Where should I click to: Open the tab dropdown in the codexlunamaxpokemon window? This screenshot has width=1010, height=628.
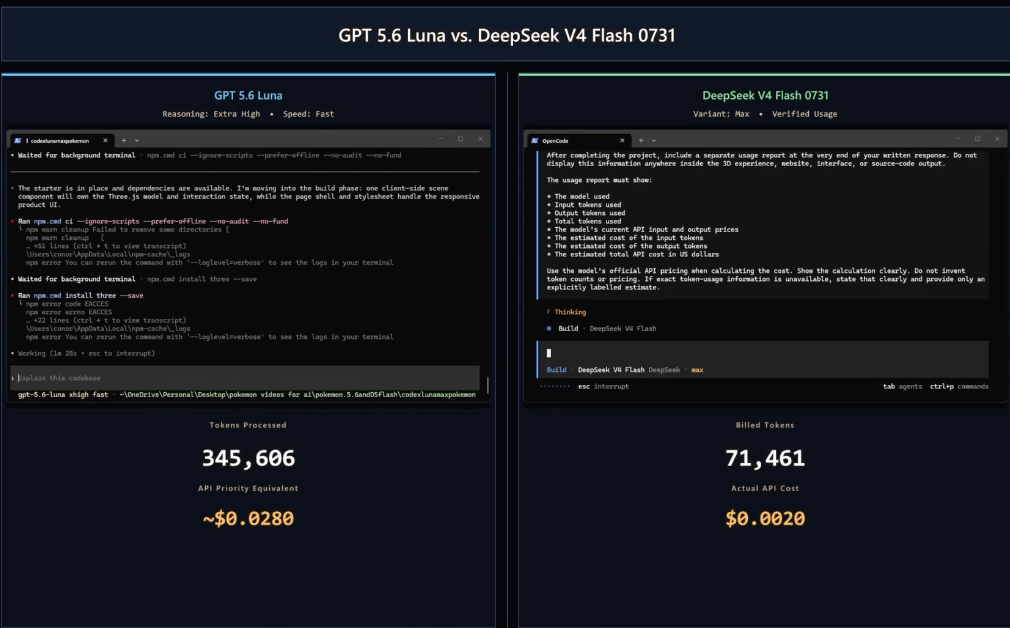[137, 140]
